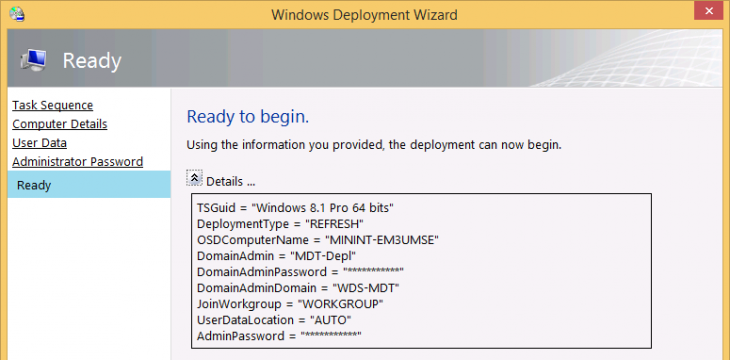The width and height of the screenshot is (730, 360).
Task: Click the computer monitor icon beside Ready
Action: [x=34, y=61]
